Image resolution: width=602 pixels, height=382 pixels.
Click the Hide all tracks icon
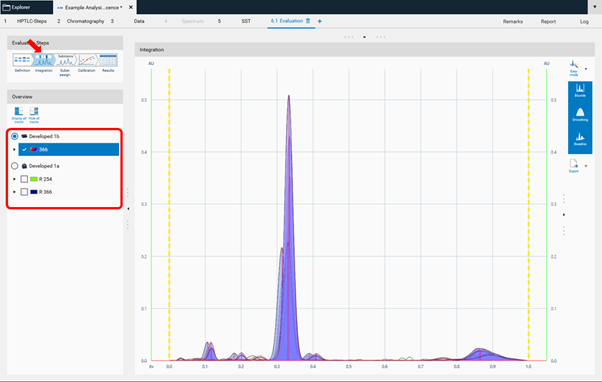tap(34, 114)
